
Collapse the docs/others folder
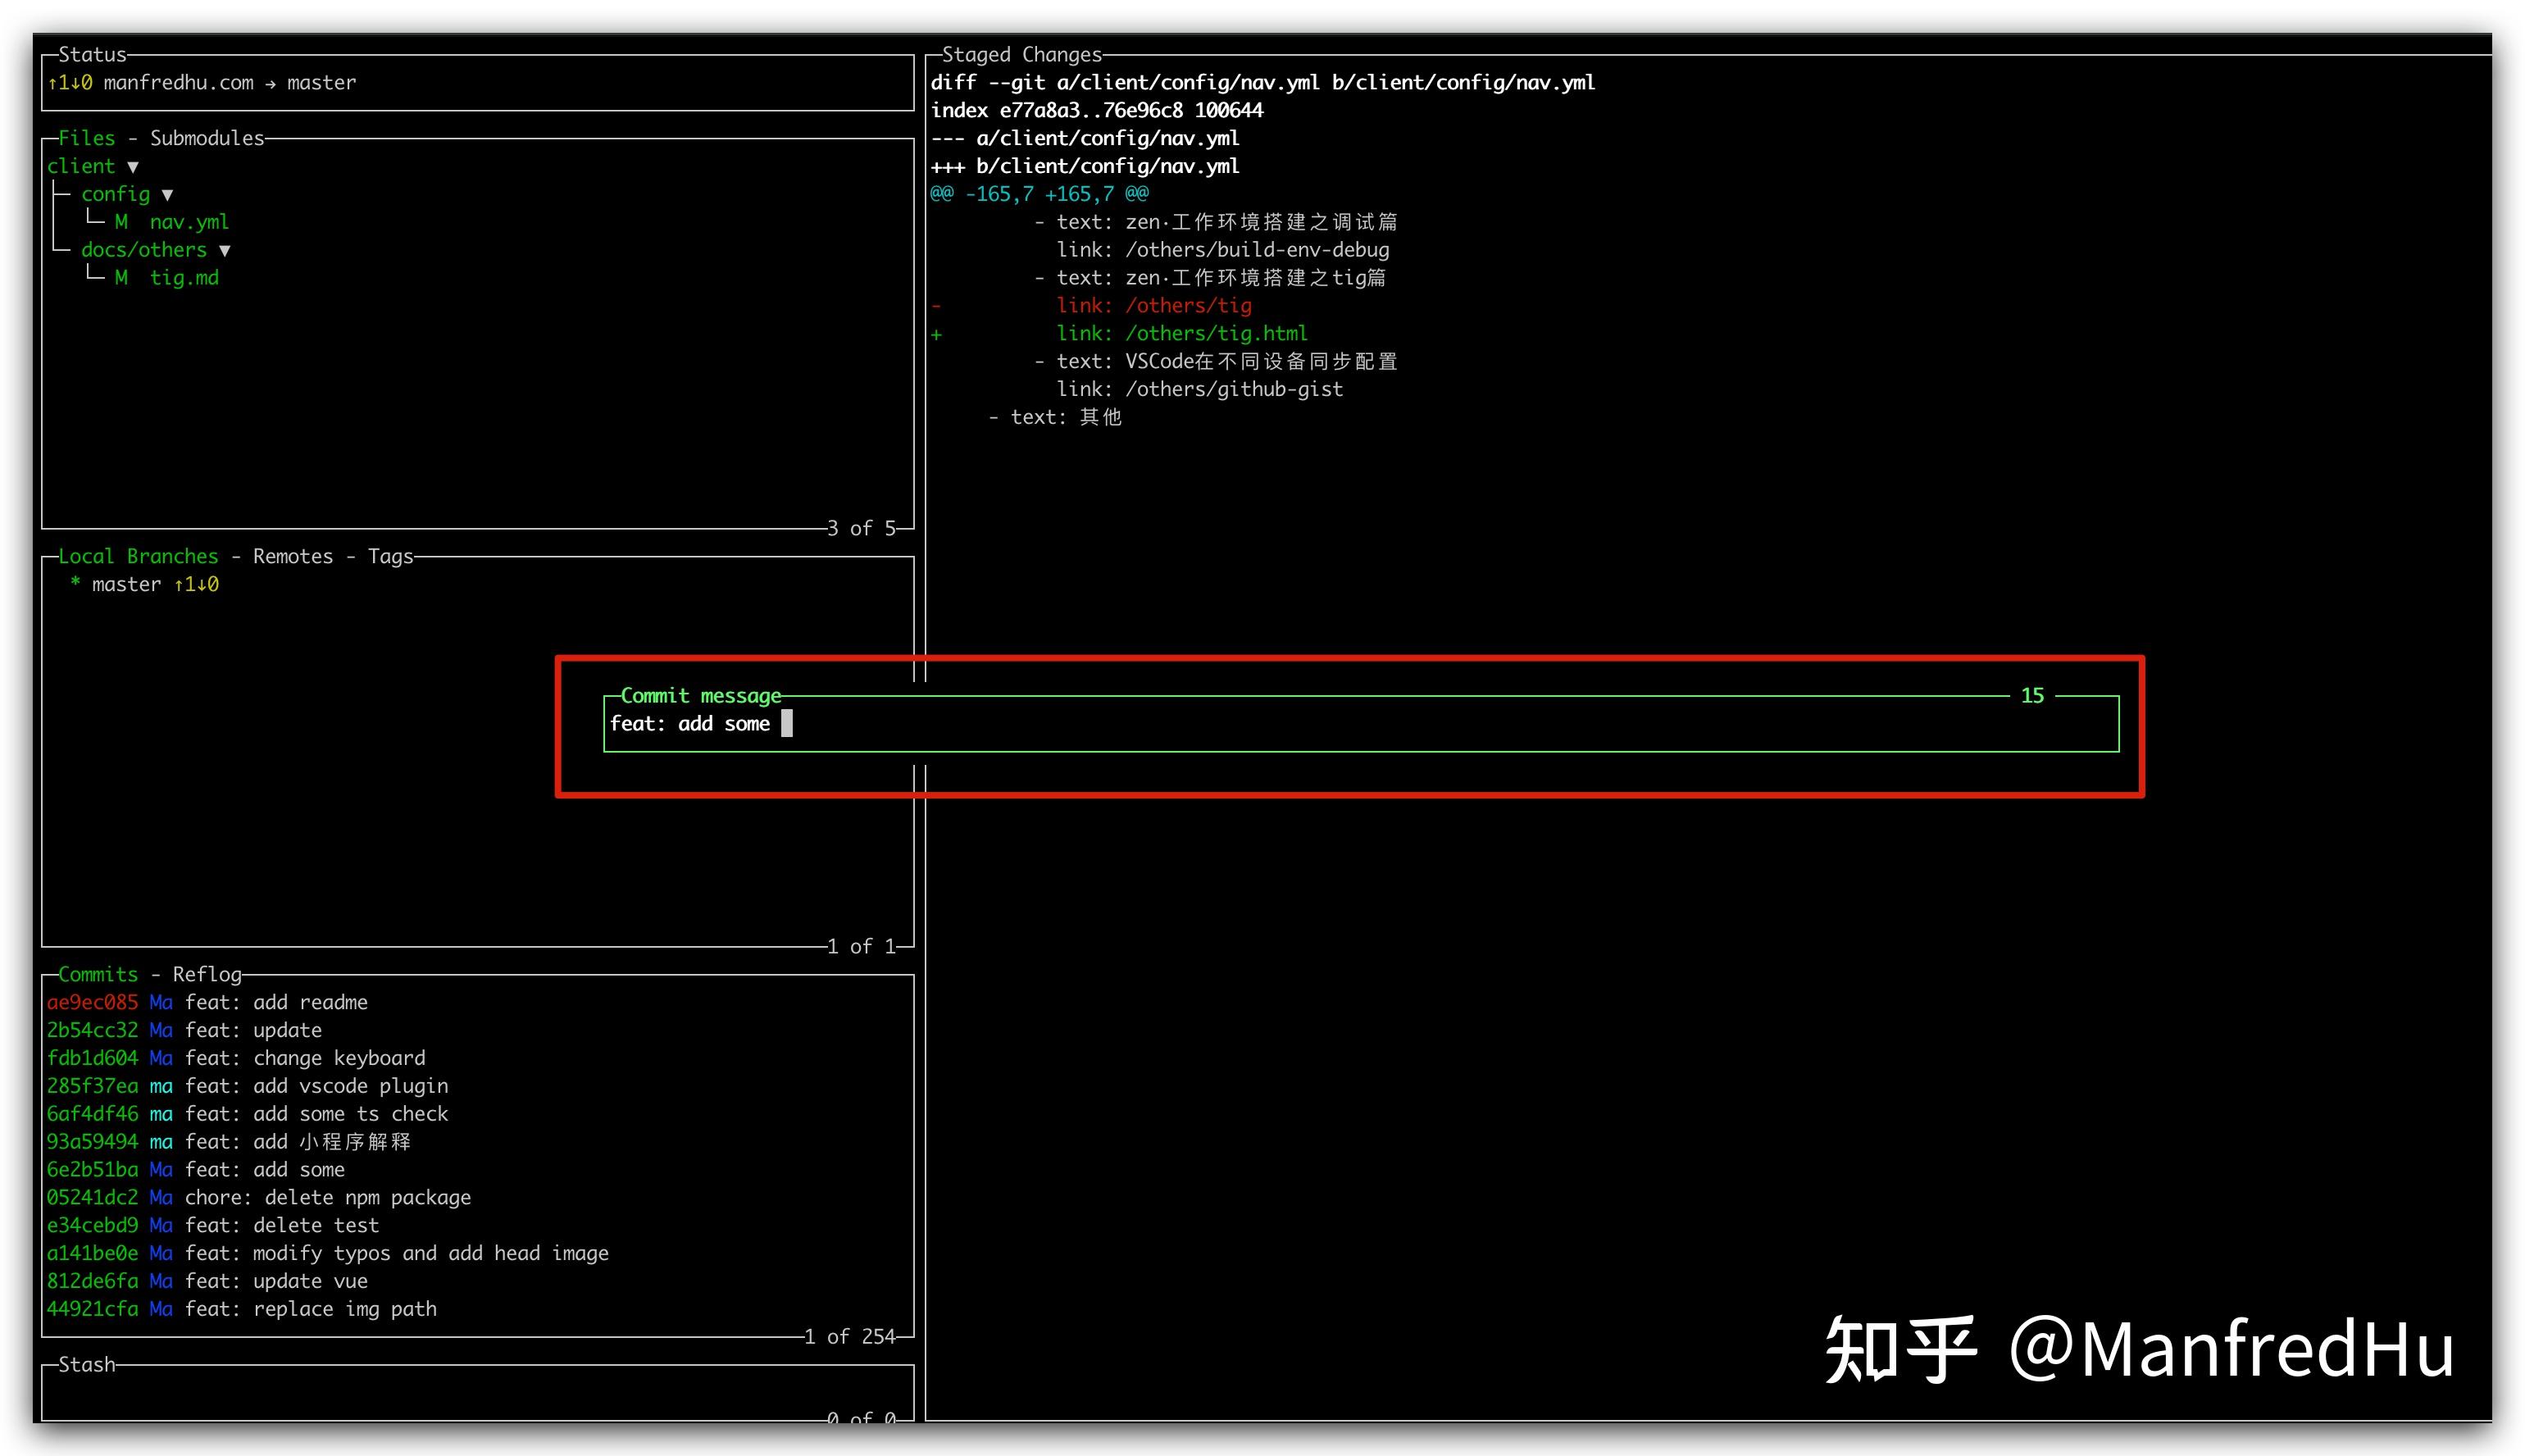[x=226, y=250]
